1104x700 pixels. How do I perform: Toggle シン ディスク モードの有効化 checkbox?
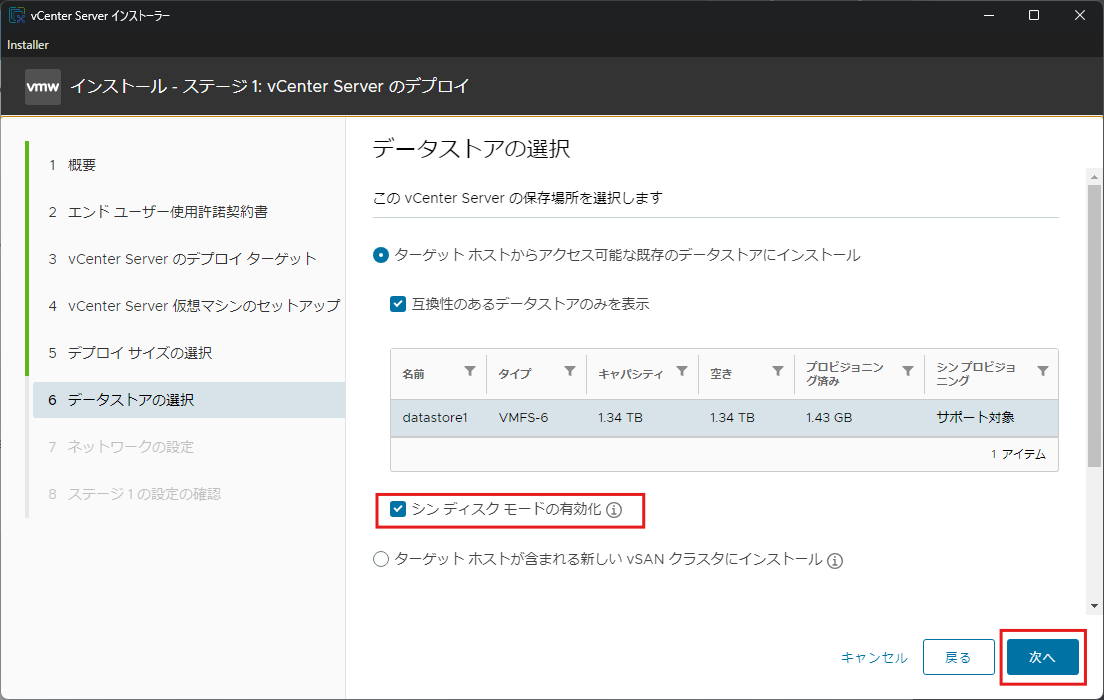click(398, 508)
